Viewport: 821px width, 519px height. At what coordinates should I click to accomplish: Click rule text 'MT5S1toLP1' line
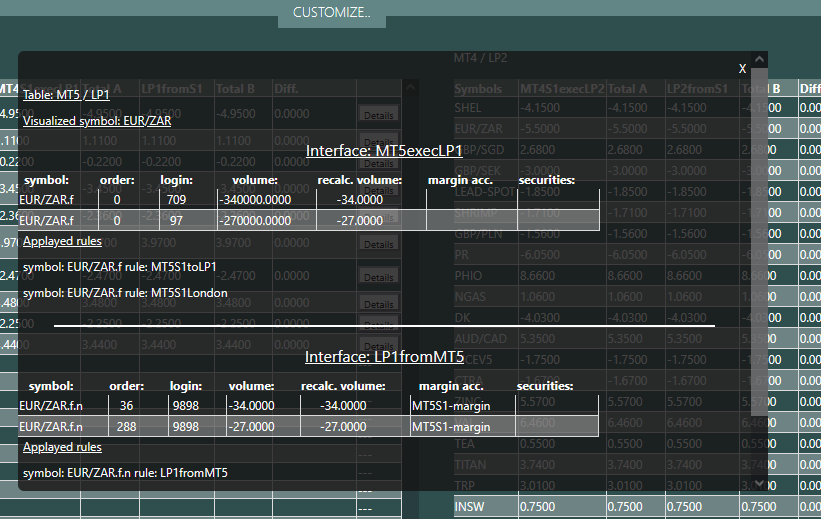(x=120, y=267)
